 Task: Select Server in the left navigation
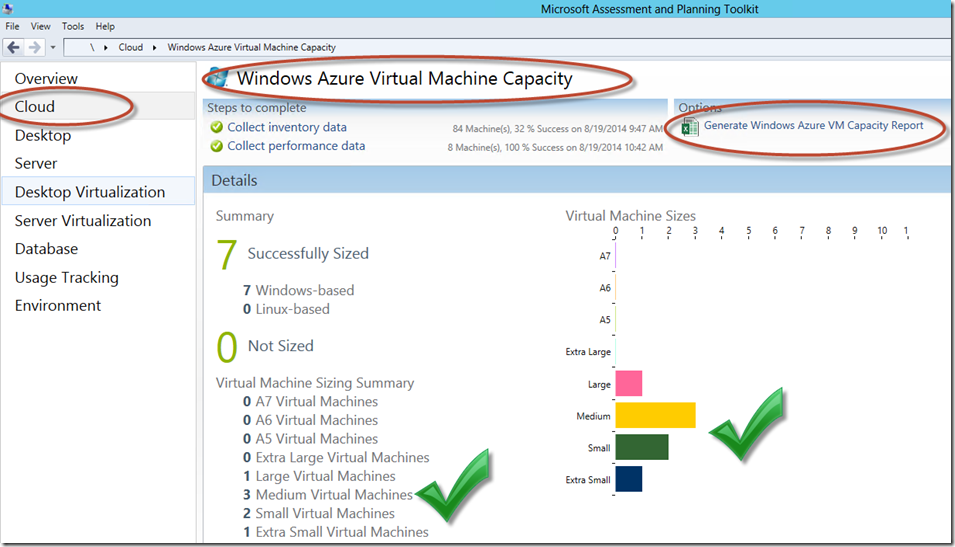[36, 163]
